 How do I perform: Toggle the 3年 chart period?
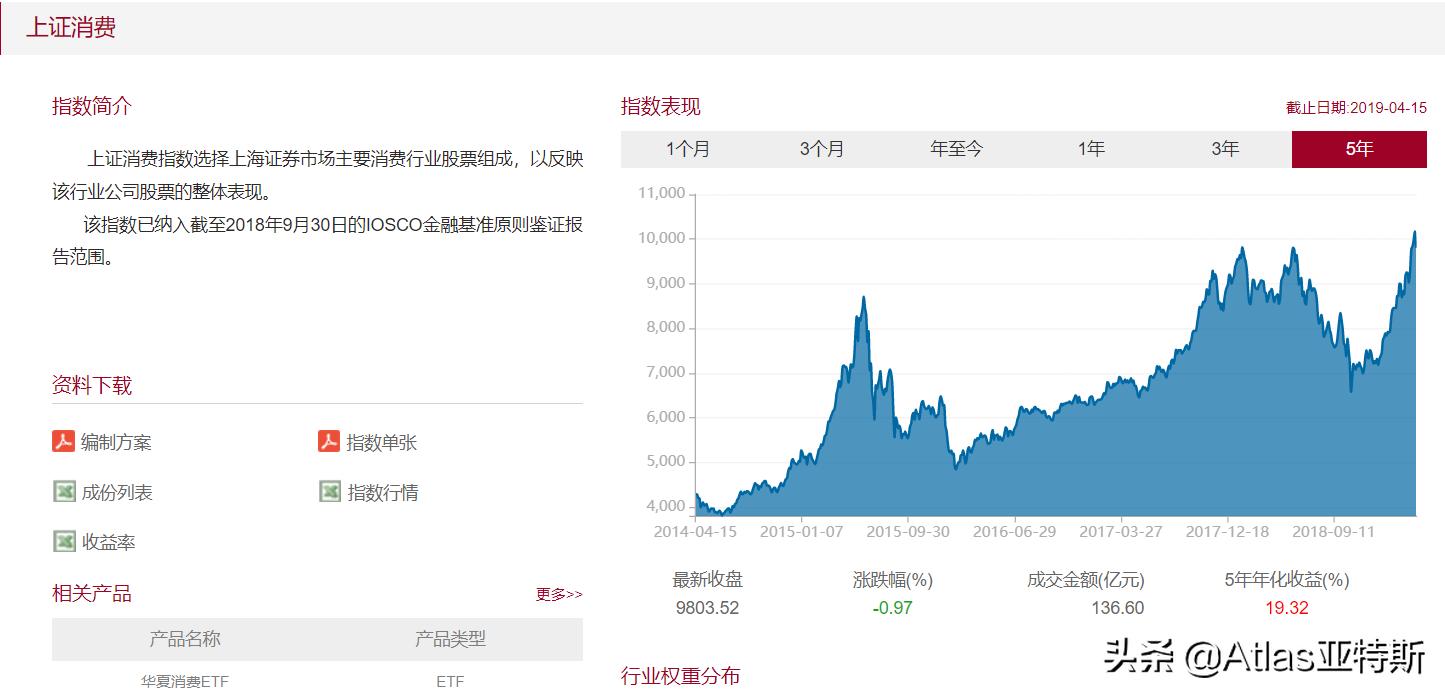coord(1224,147)
